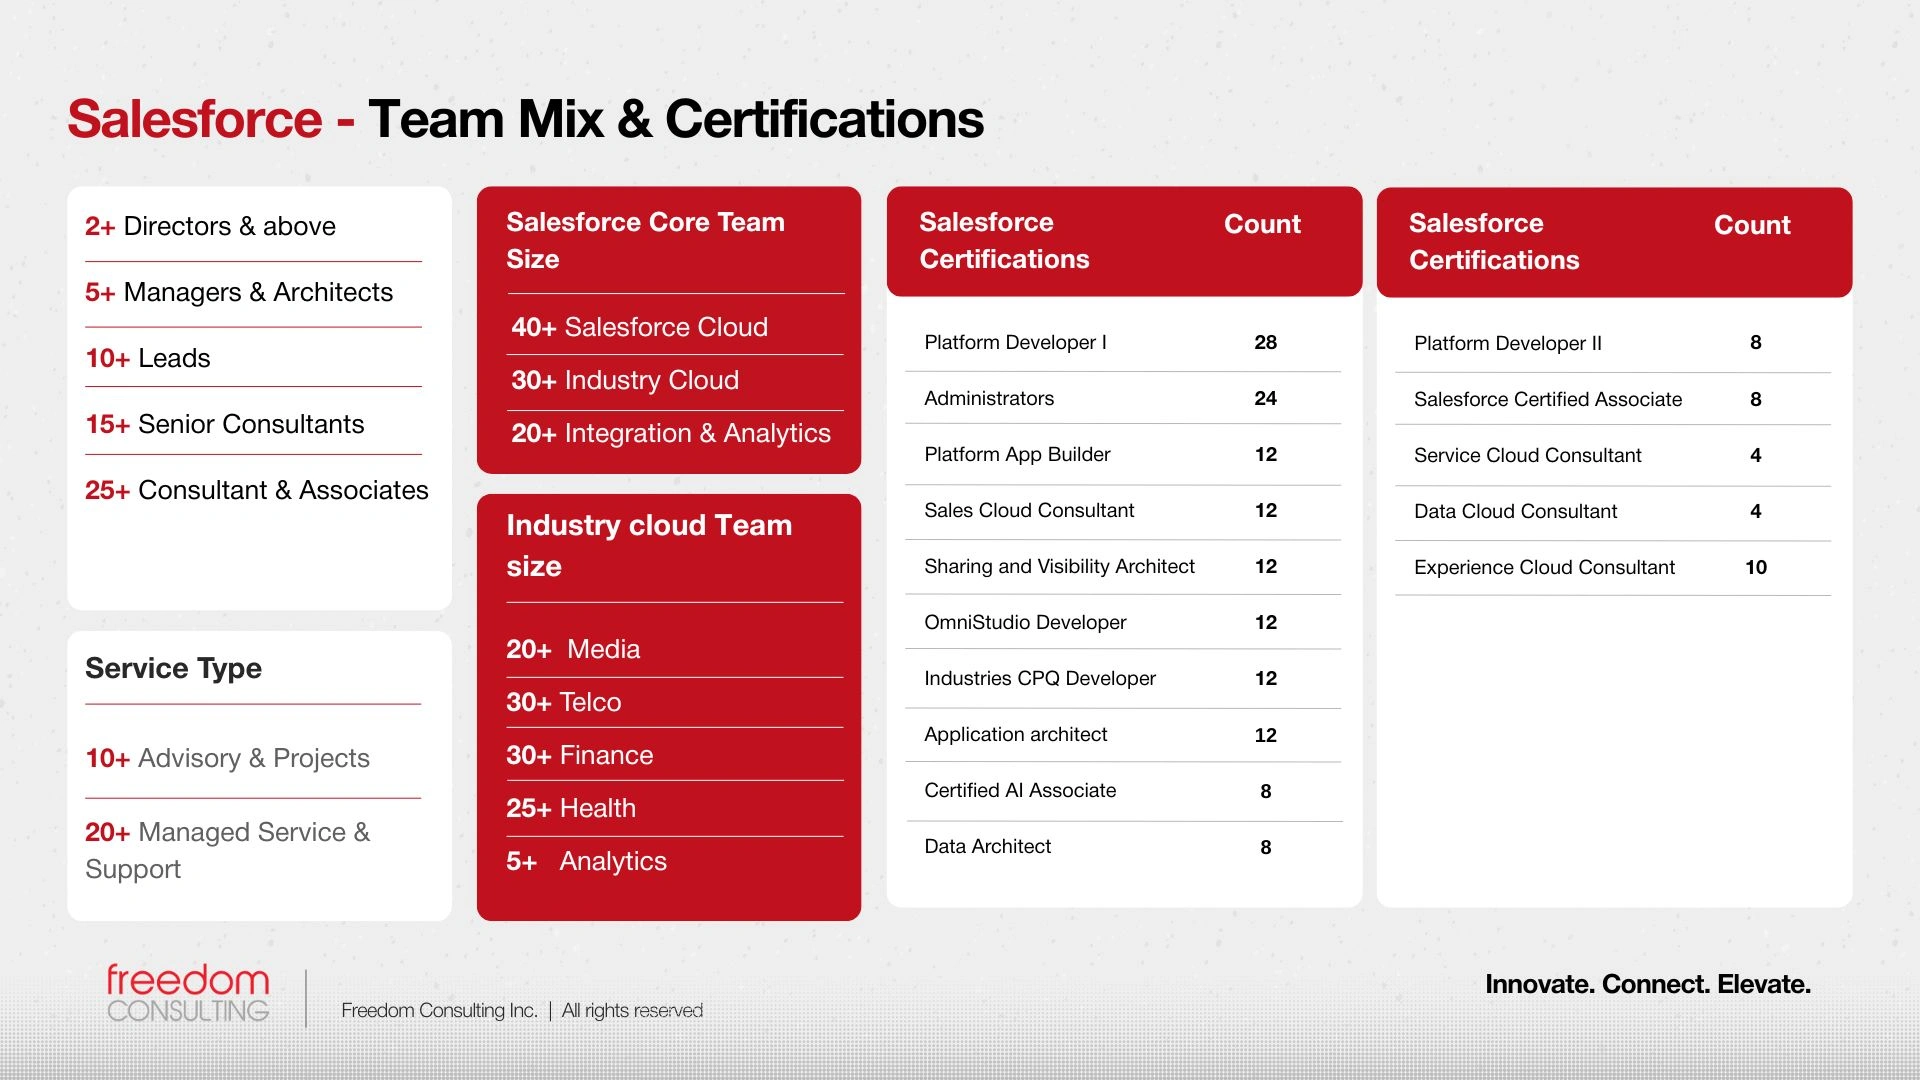
Task: Click 'Innovate. Connect. Elevate.' tagline
Action: 1648,984
